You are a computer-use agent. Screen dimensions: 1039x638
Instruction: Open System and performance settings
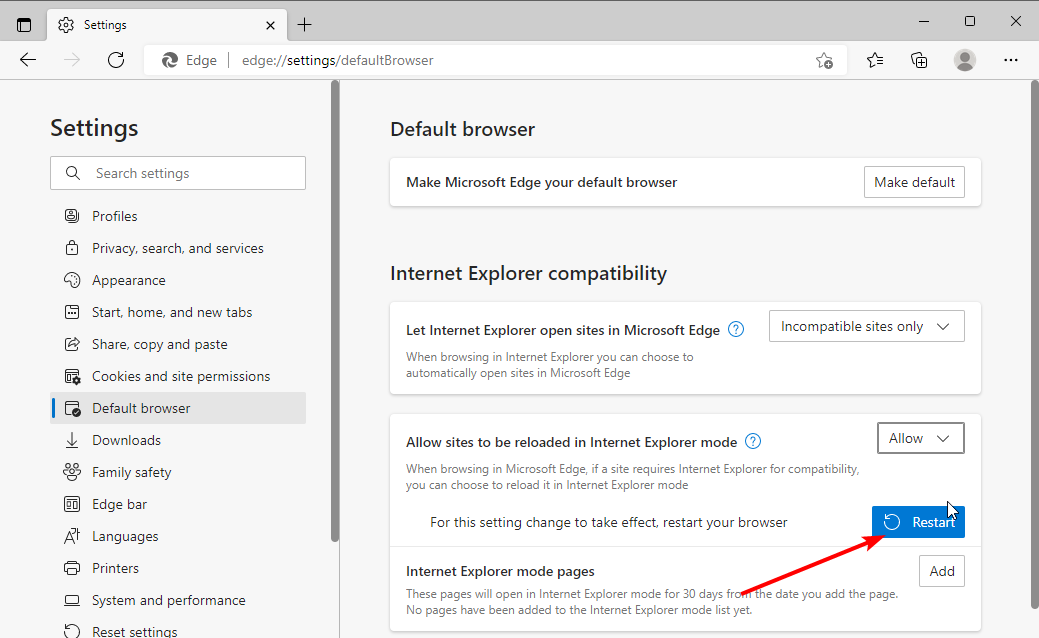178,600
